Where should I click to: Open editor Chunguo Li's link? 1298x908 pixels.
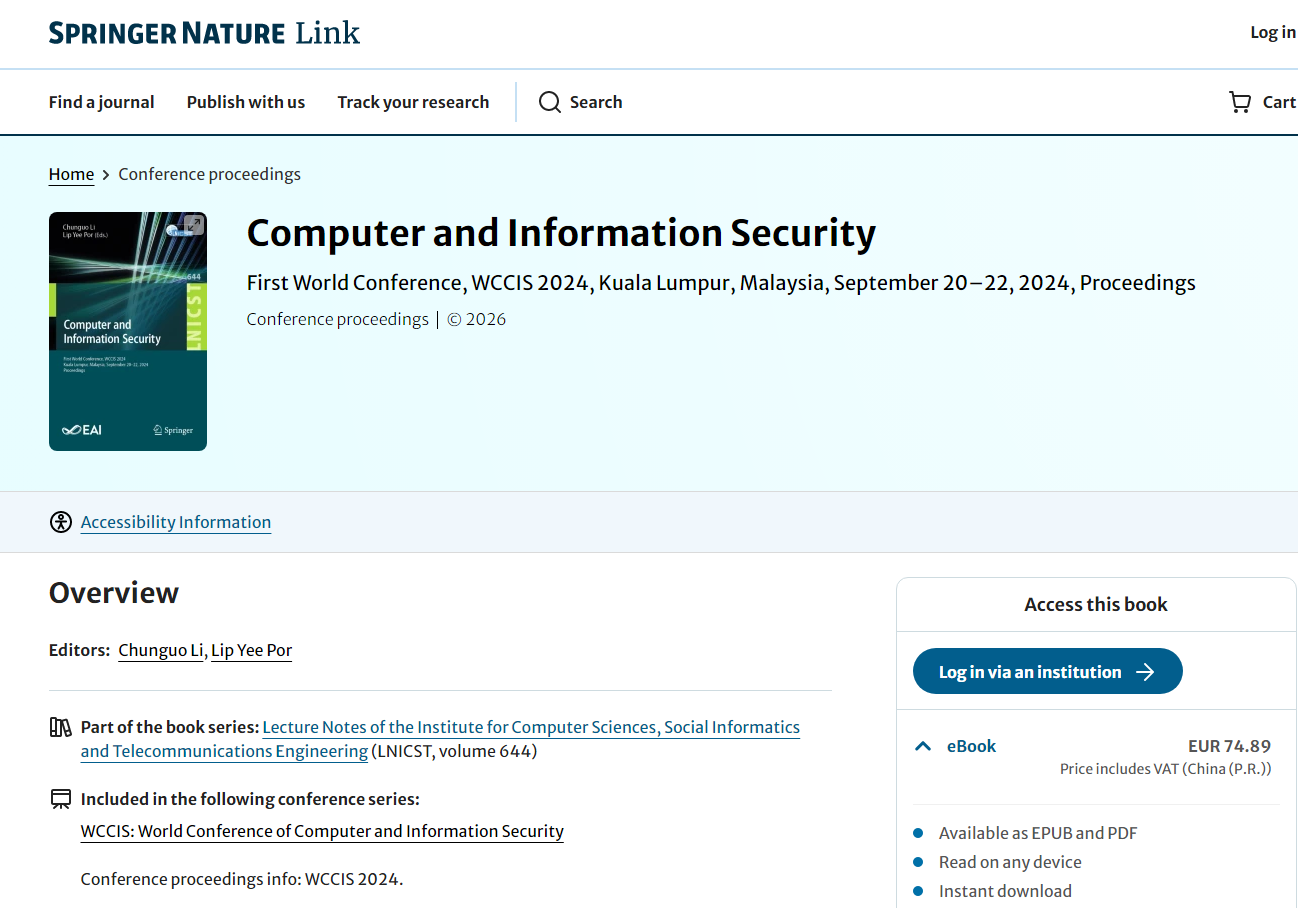click(x=161, y=650)
